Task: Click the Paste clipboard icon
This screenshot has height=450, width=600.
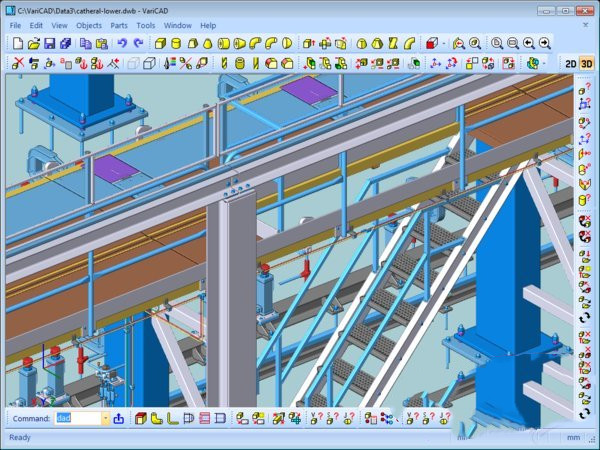Action: (100, 43)
